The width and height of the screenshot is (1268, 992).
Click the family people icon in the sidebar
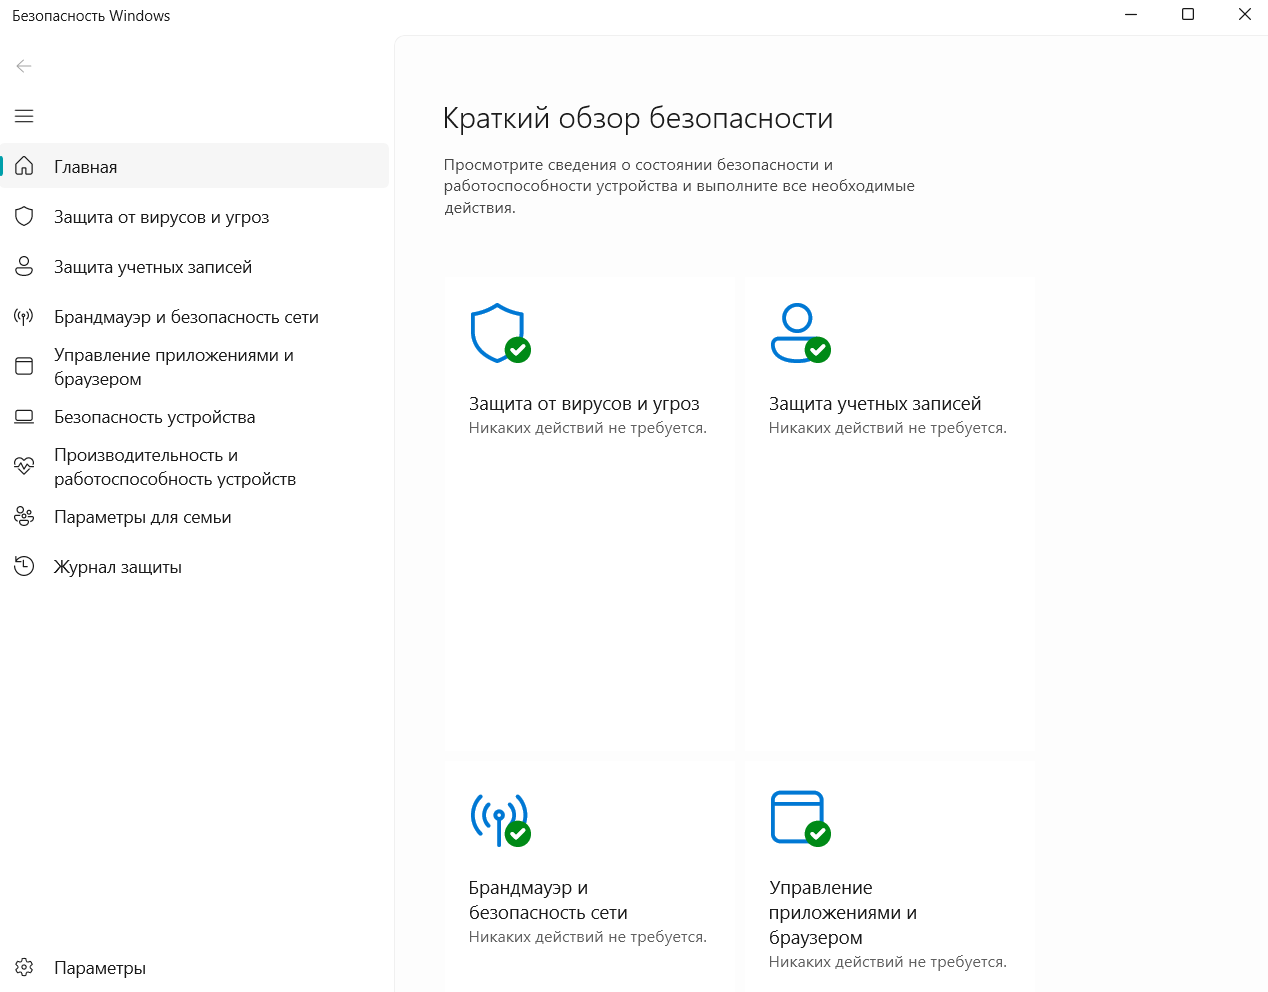click(x=24, y=516)
